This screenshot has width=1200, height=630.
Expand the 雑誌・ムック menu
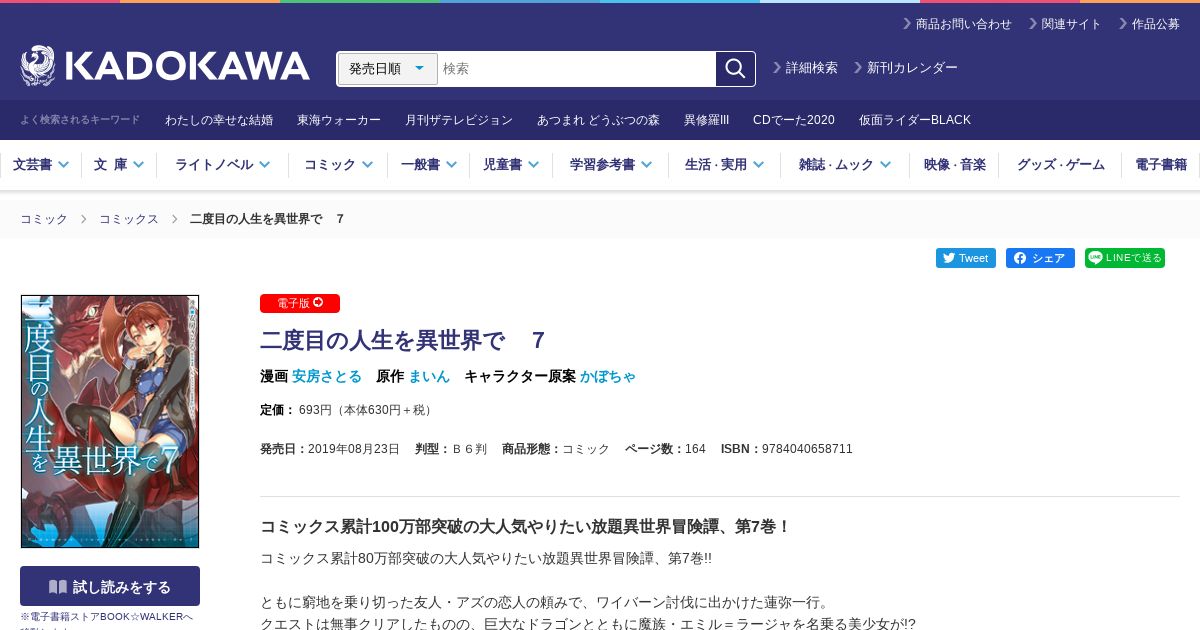pos(845,165)
